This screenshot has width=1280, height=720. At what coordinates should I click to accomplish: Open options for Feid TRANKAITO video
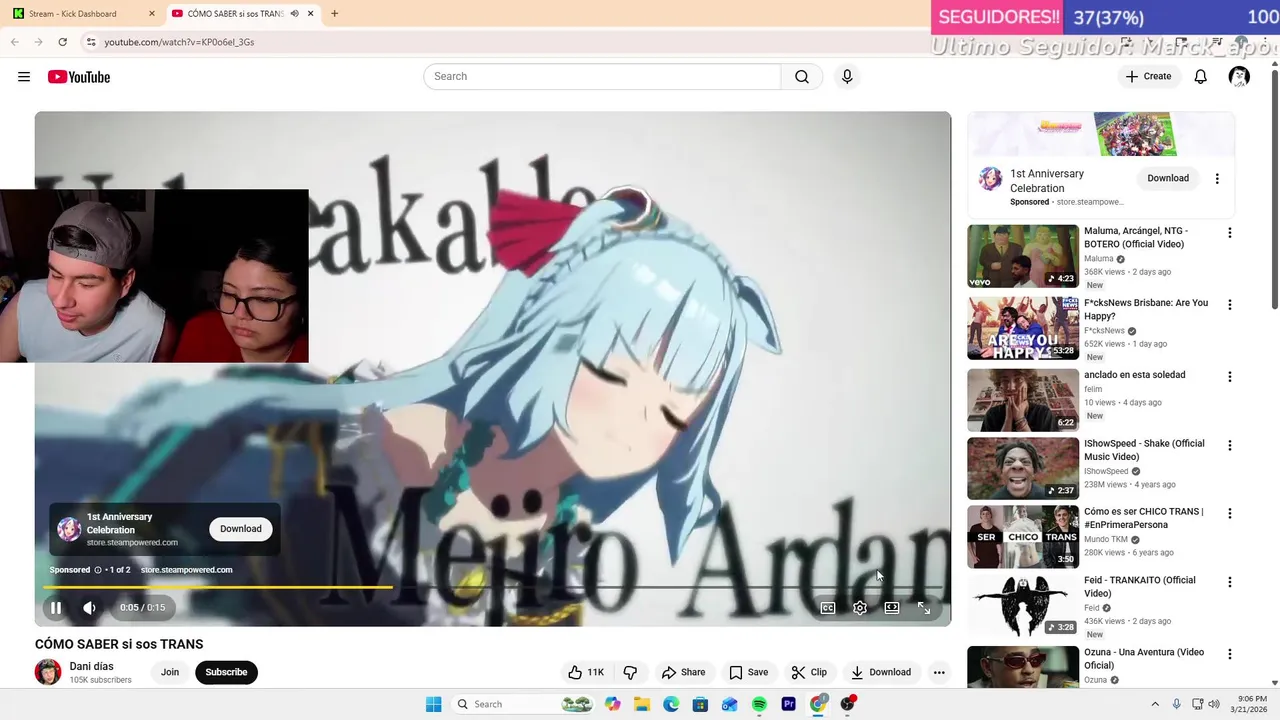coord(1230,582)
